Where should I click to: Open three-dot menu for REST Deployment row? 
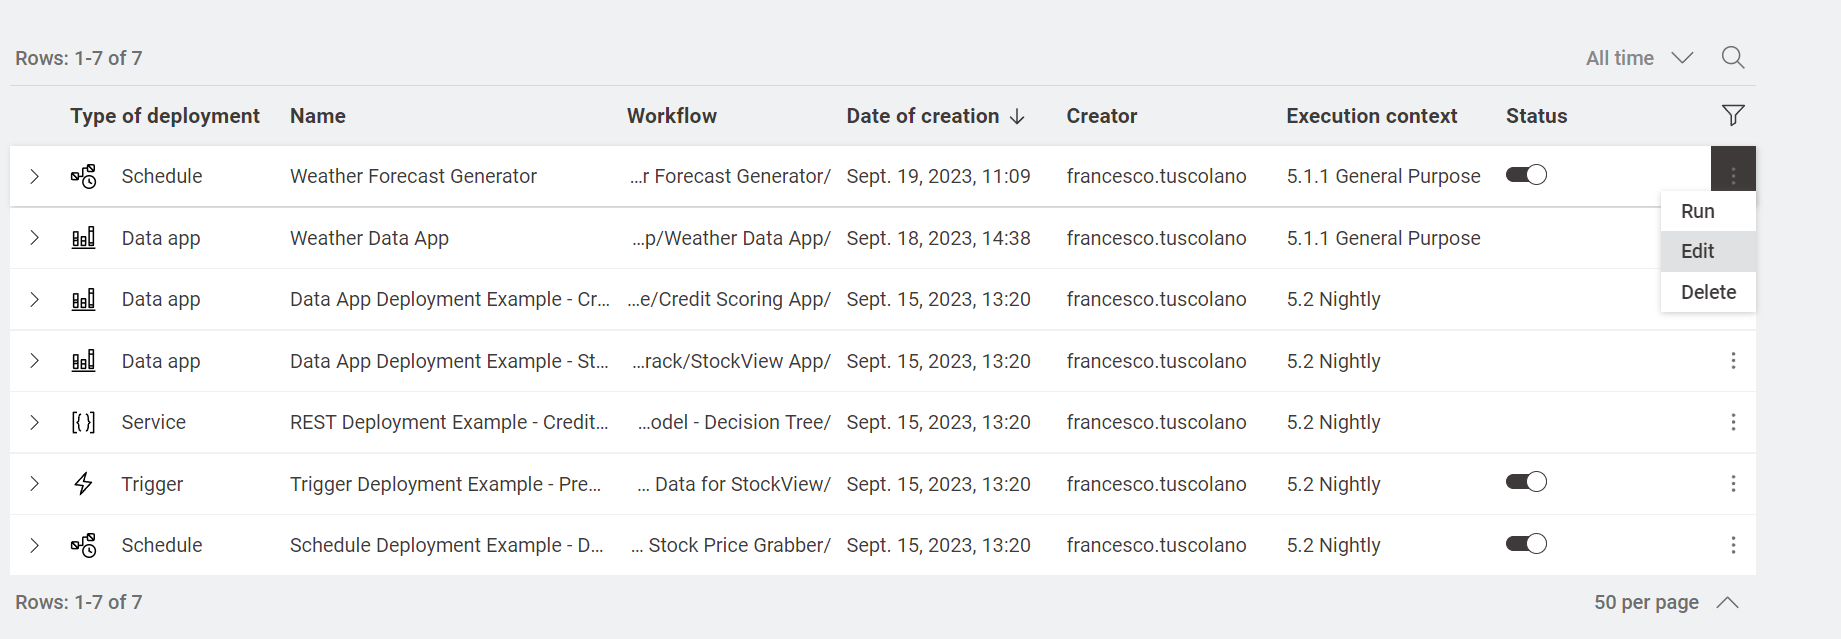pyautogui.click(x=1732, y=422)
